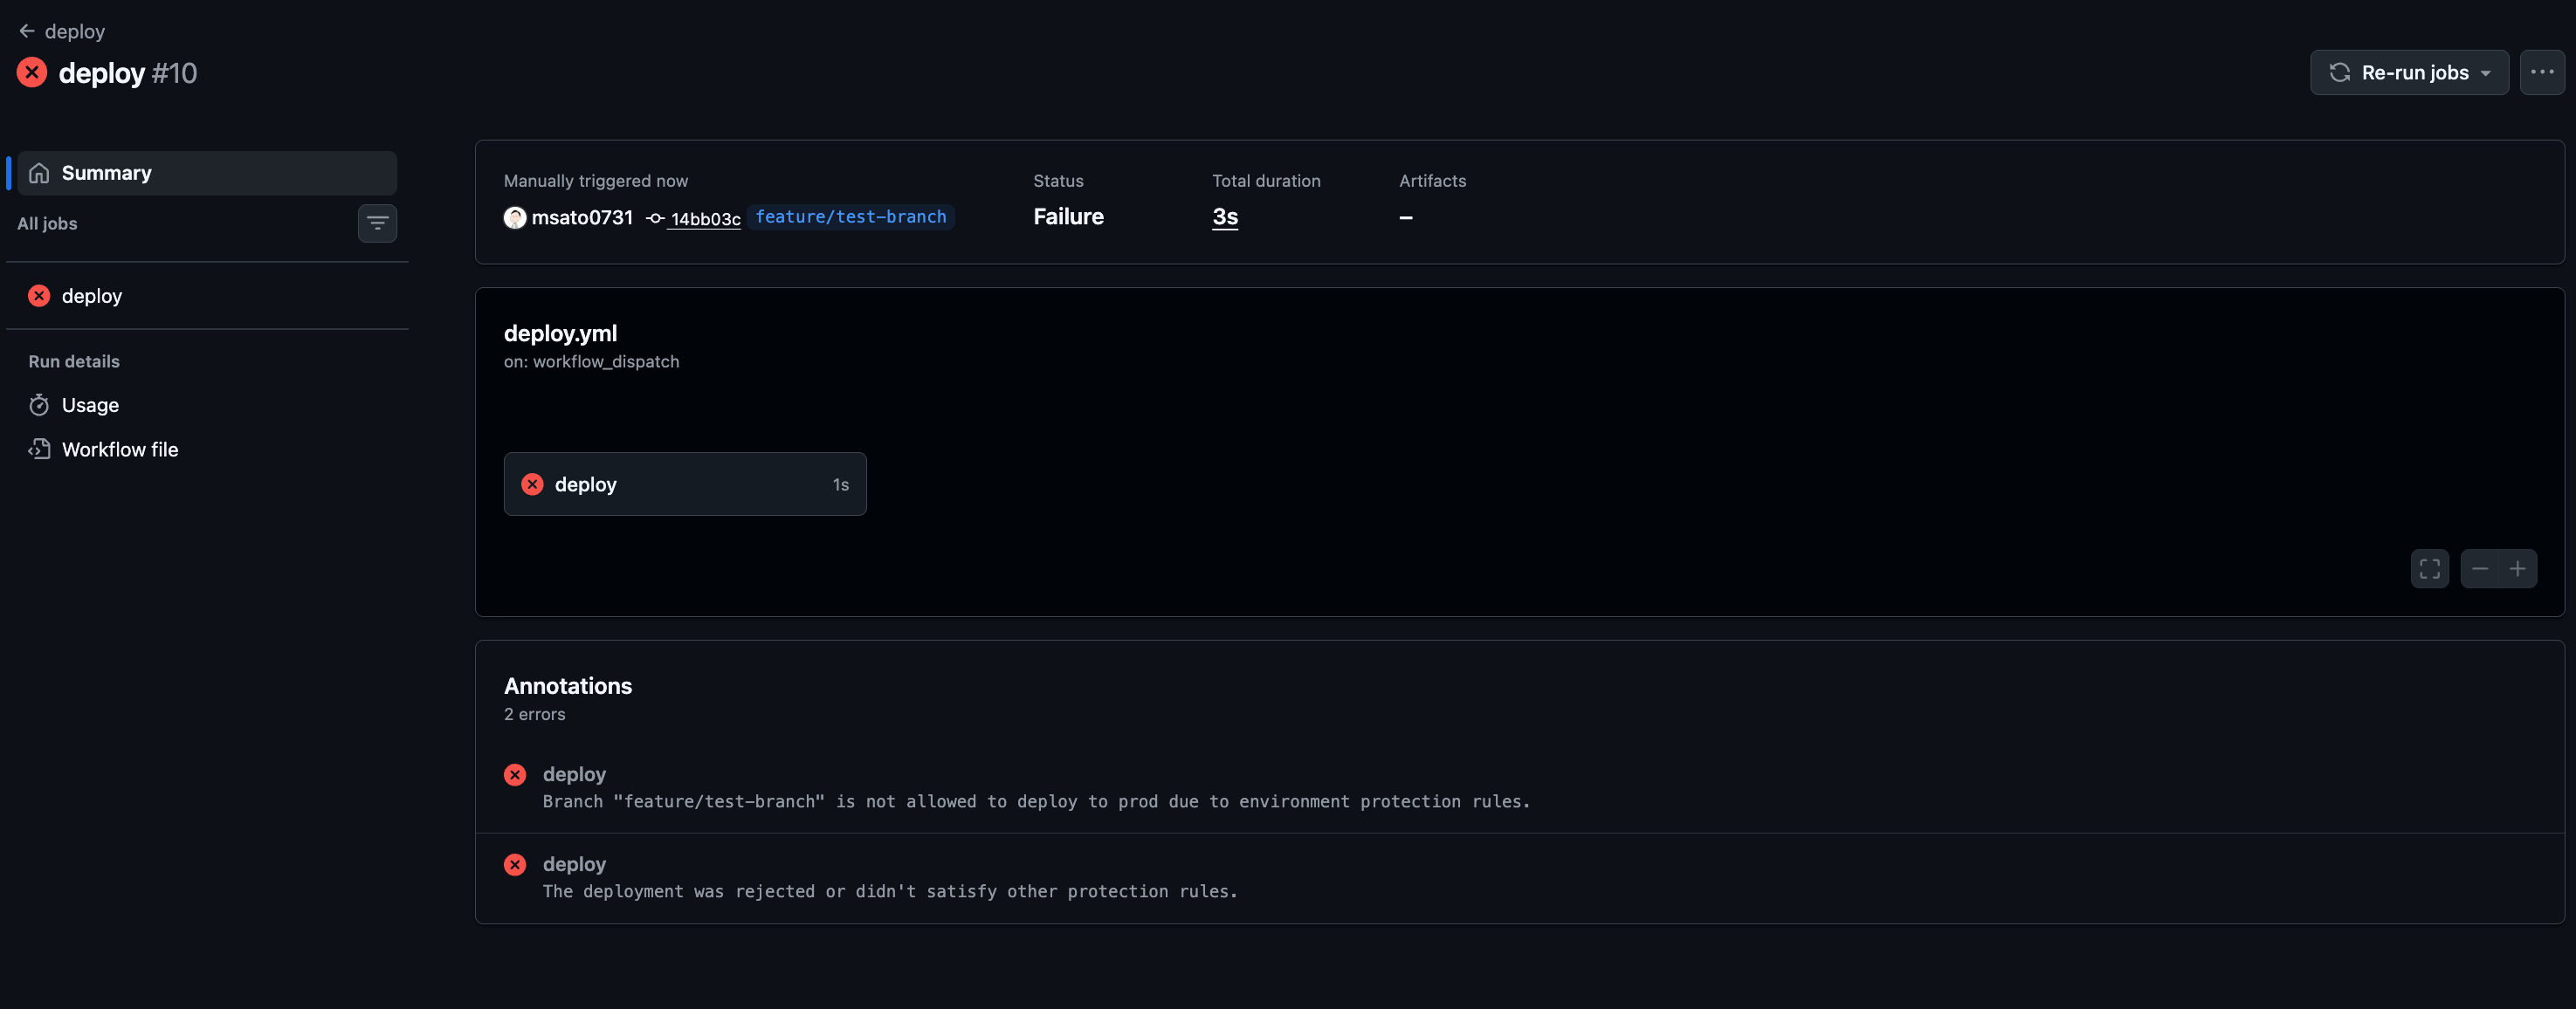Viewport: 2576px width, 1009px height.
Task: Click the 'Total duration' label
Action: 1266,181
